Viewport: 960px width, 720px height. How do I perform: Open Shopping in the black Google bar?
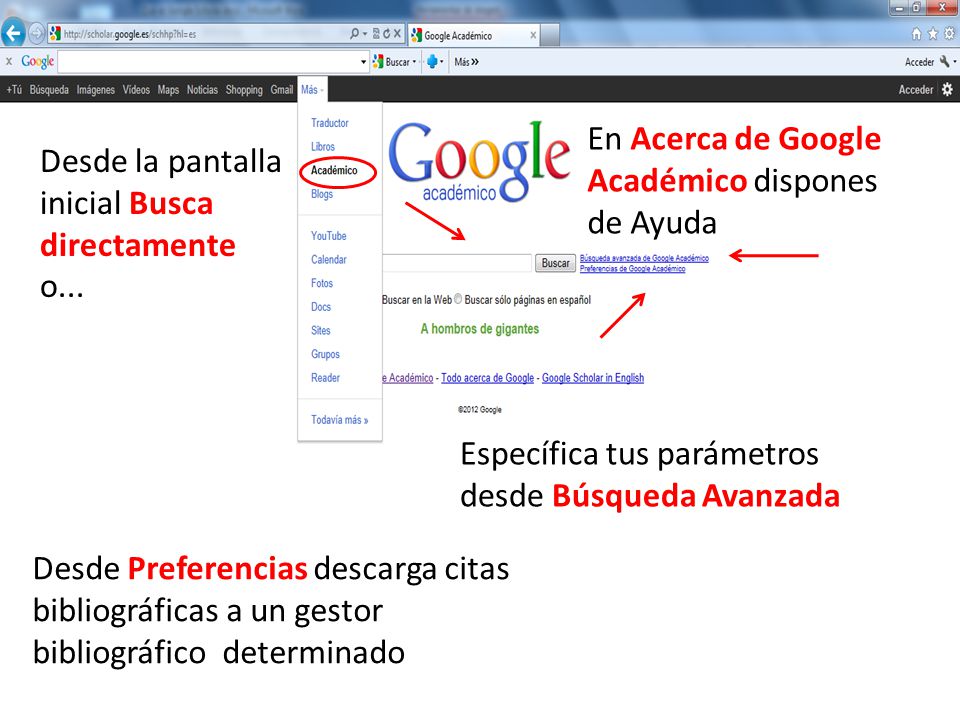coord(244,89)
